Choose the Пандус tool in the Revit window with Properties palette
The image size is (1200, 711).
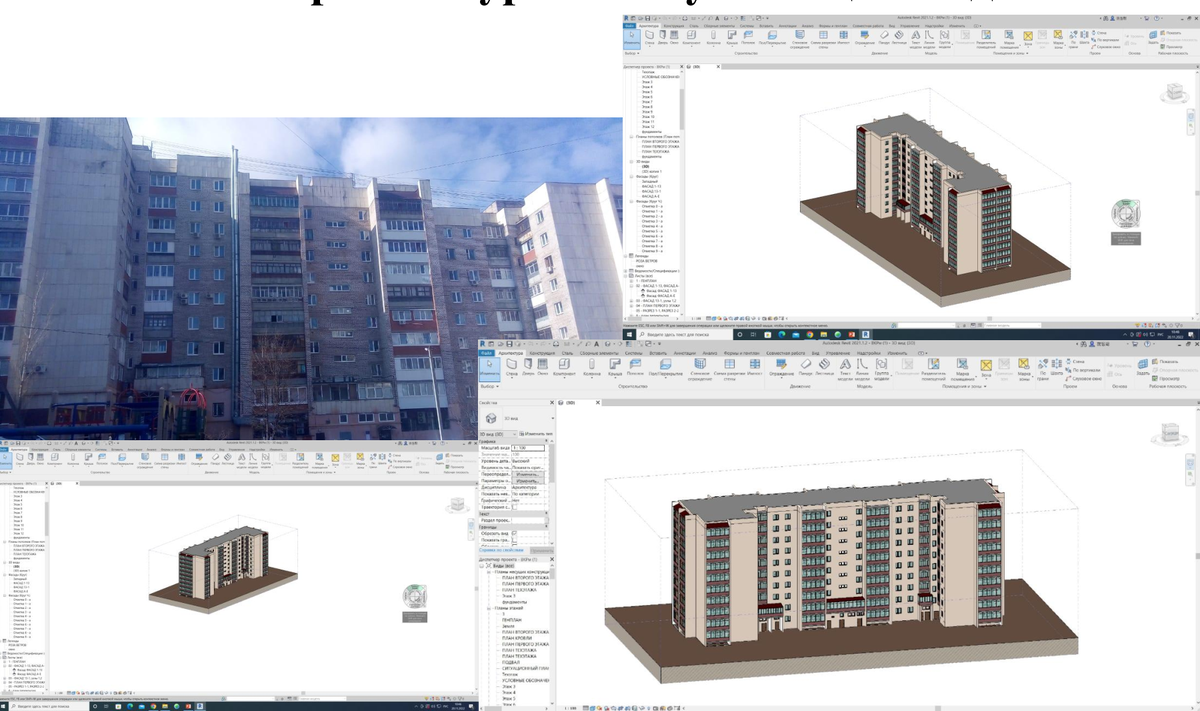tap(805, 367)
